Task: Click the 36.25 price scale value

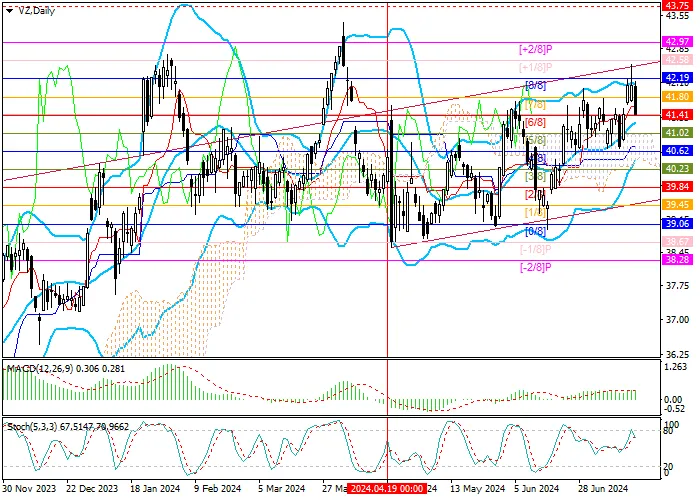Action: 677,354
